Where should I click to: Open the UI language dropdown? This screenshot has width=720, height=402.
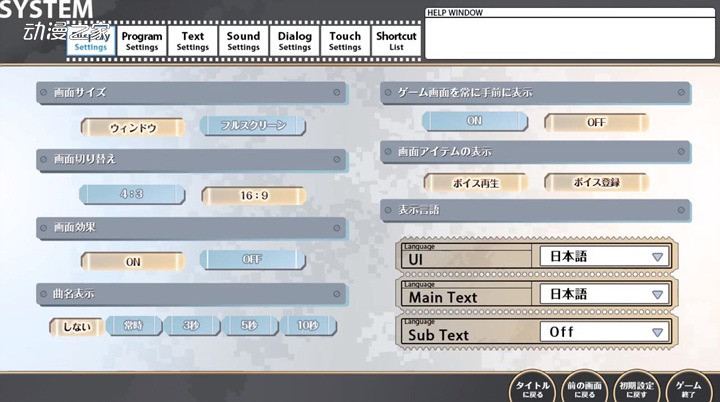coord(604,256)
